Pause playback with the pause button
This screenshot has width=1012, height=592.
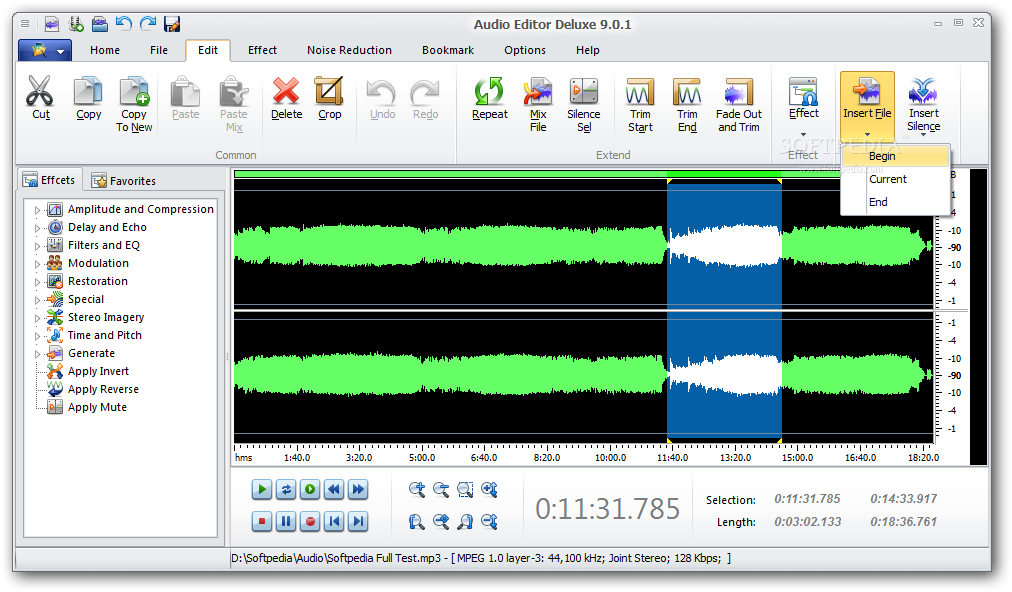(x=286, y=521)
